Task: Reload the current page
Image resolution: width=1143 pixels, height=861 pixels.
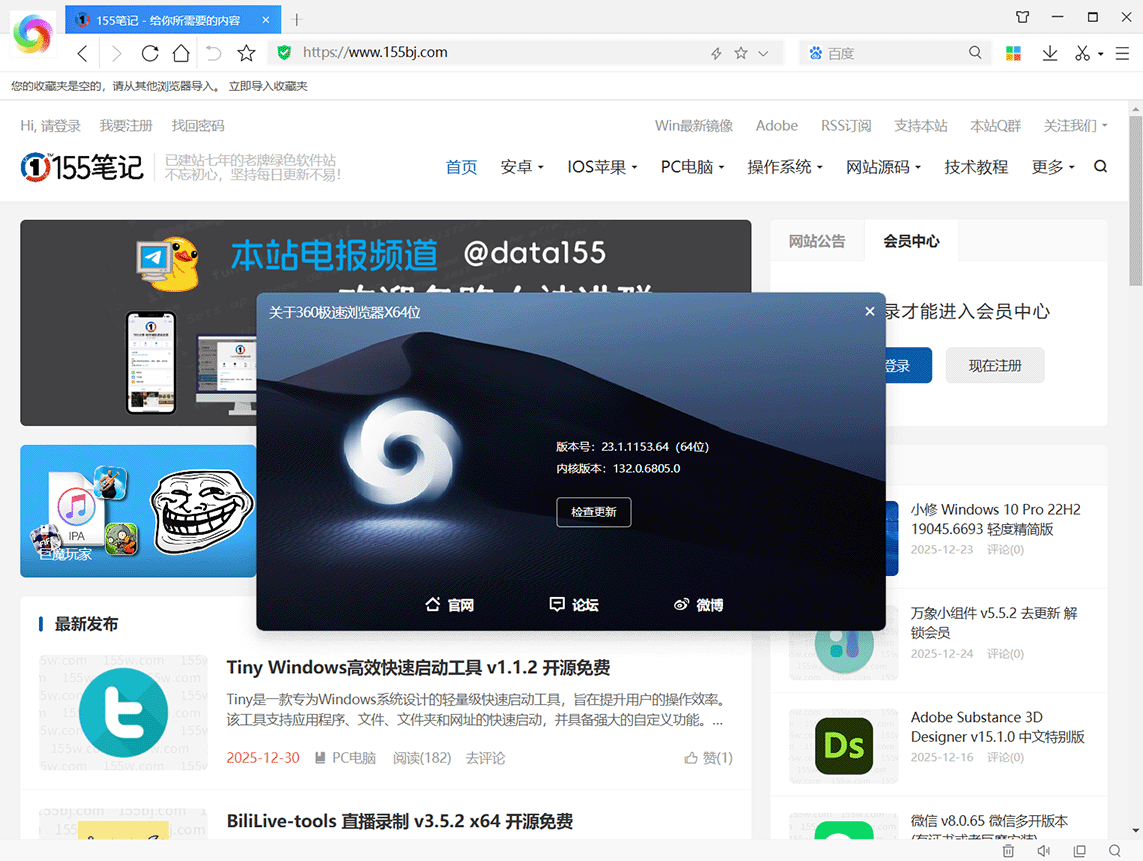Action: tap(150, 53)
